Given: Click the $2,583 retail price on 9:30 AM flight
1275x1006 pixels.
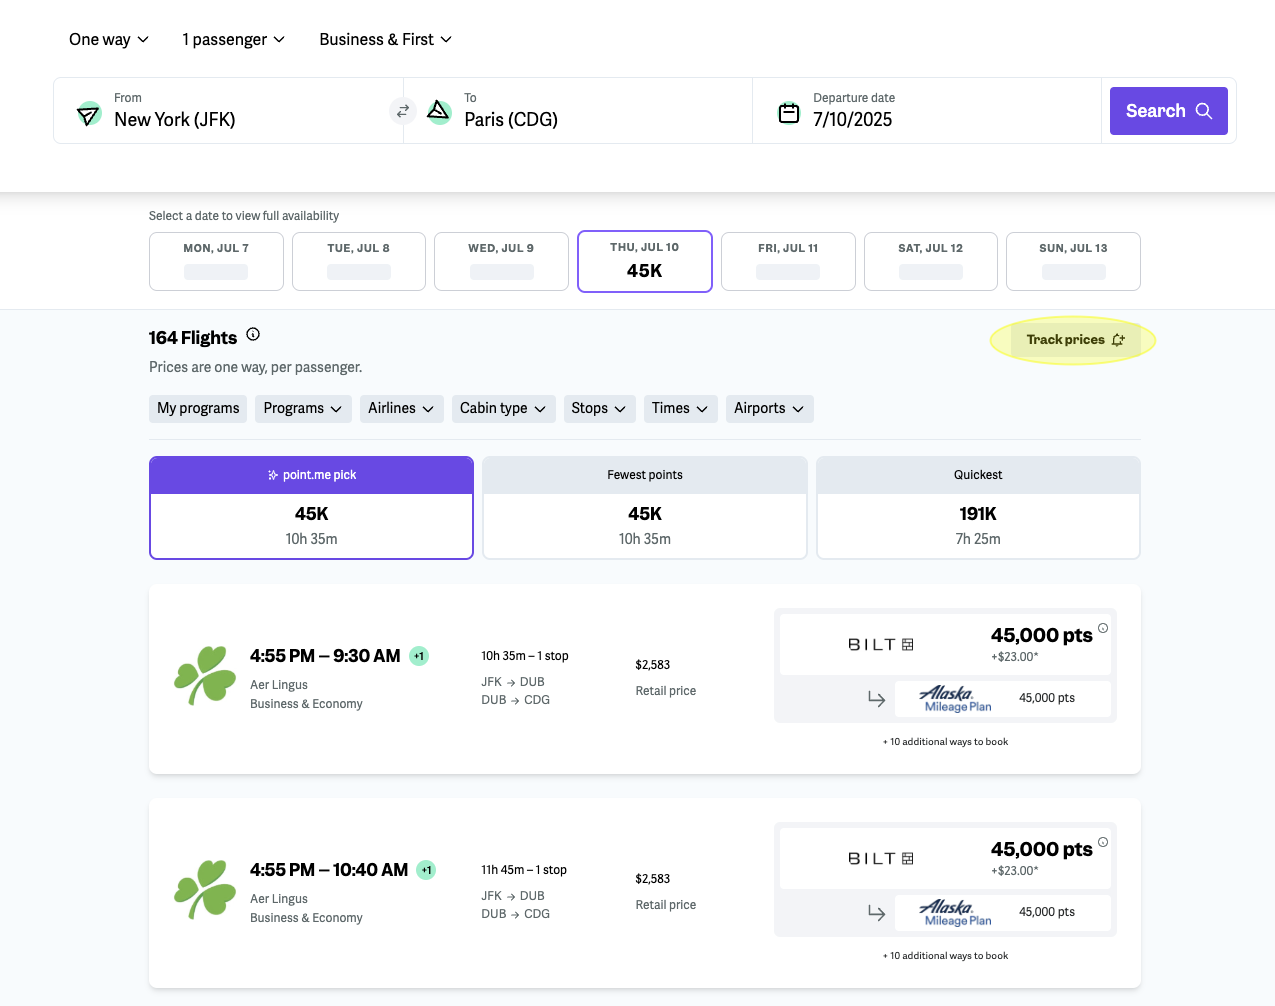Looking at the screenshot, I should tap(653, 665).
